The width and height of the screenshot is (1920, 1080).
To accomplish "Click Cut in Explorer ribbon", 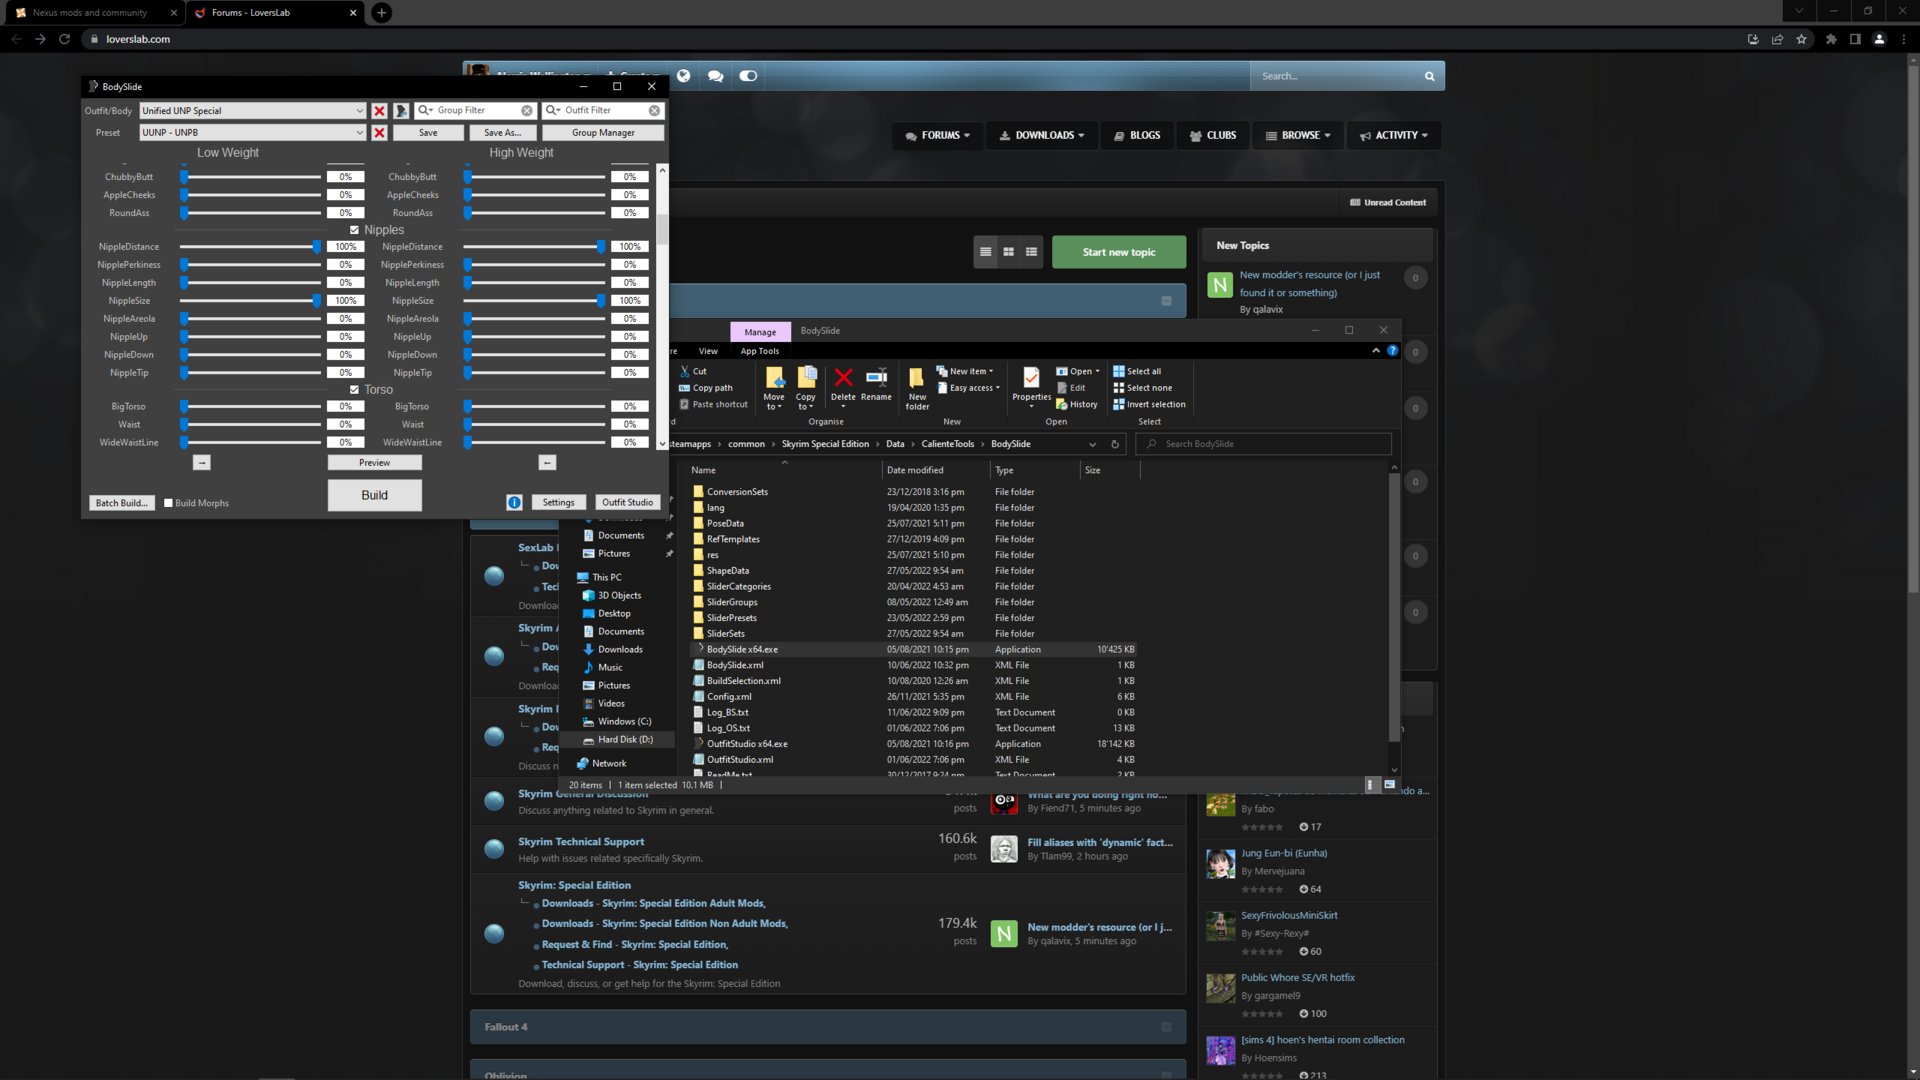I will (693, 371).
